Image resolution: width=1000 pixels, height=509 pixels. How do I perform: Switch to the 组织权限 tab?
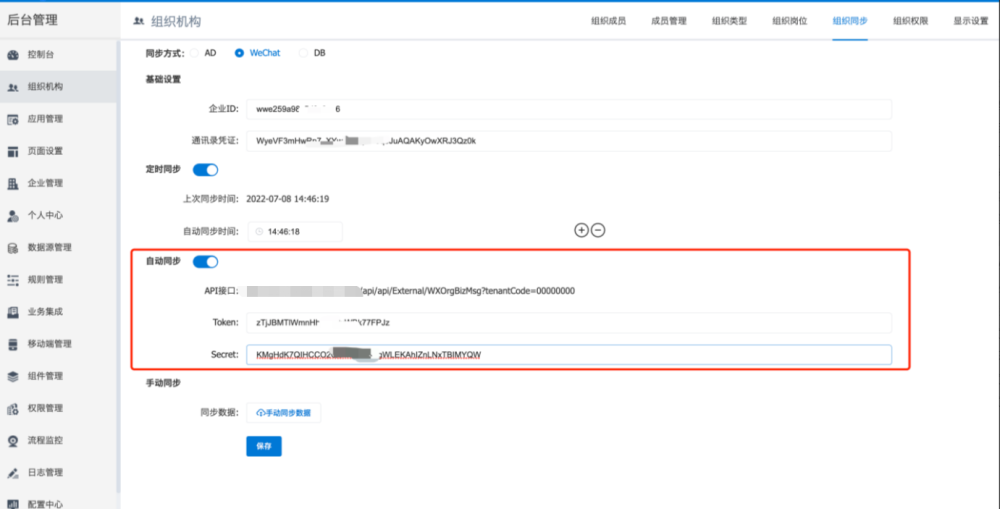pyautogui.click(x=910, y=20)
